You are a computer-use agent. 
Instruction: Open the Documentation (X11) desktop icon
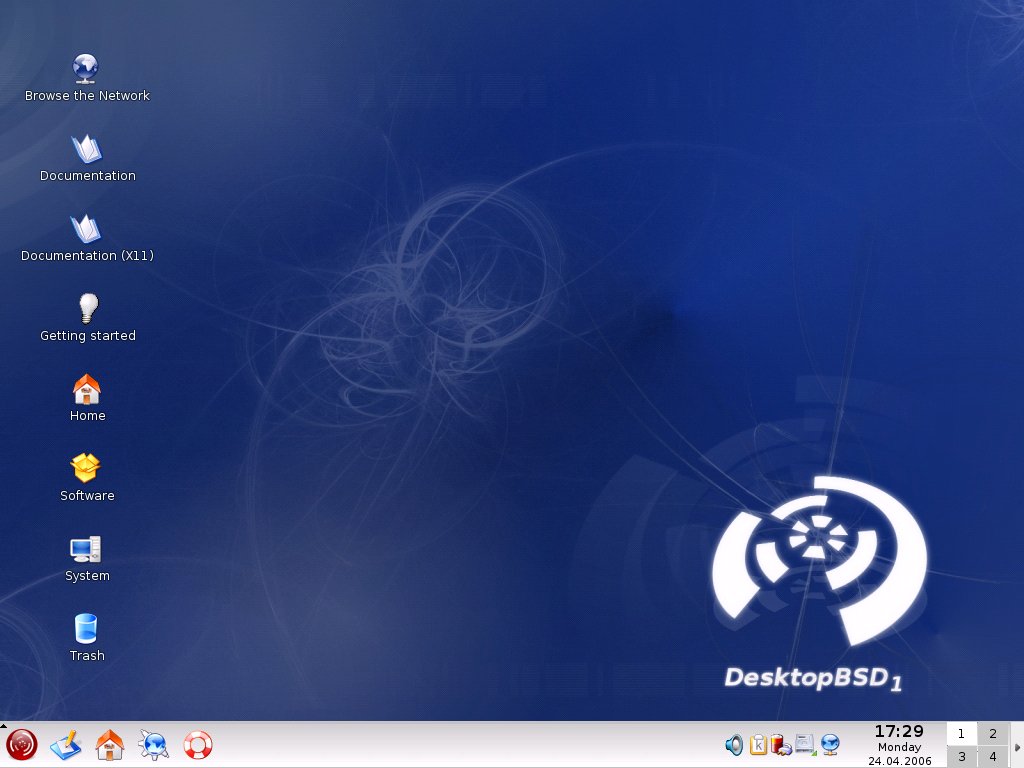coord(87,230)
